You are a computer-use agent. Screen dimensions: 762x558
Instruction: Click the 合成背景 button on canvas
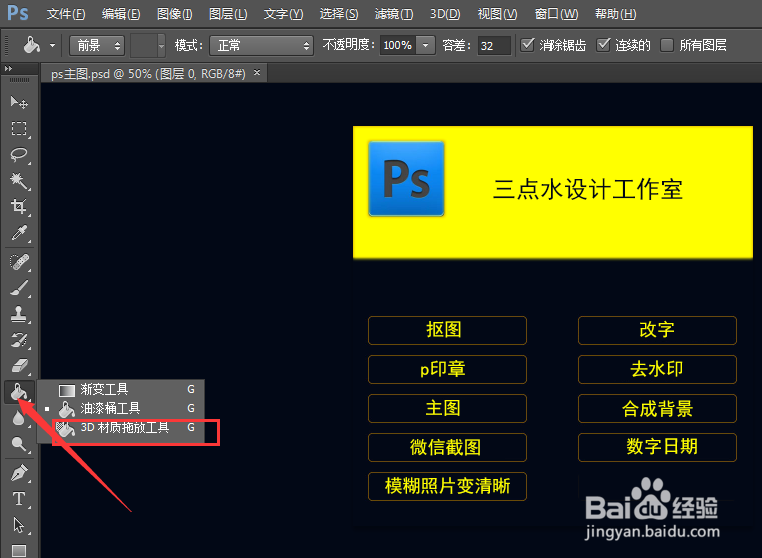coord(657,408)
